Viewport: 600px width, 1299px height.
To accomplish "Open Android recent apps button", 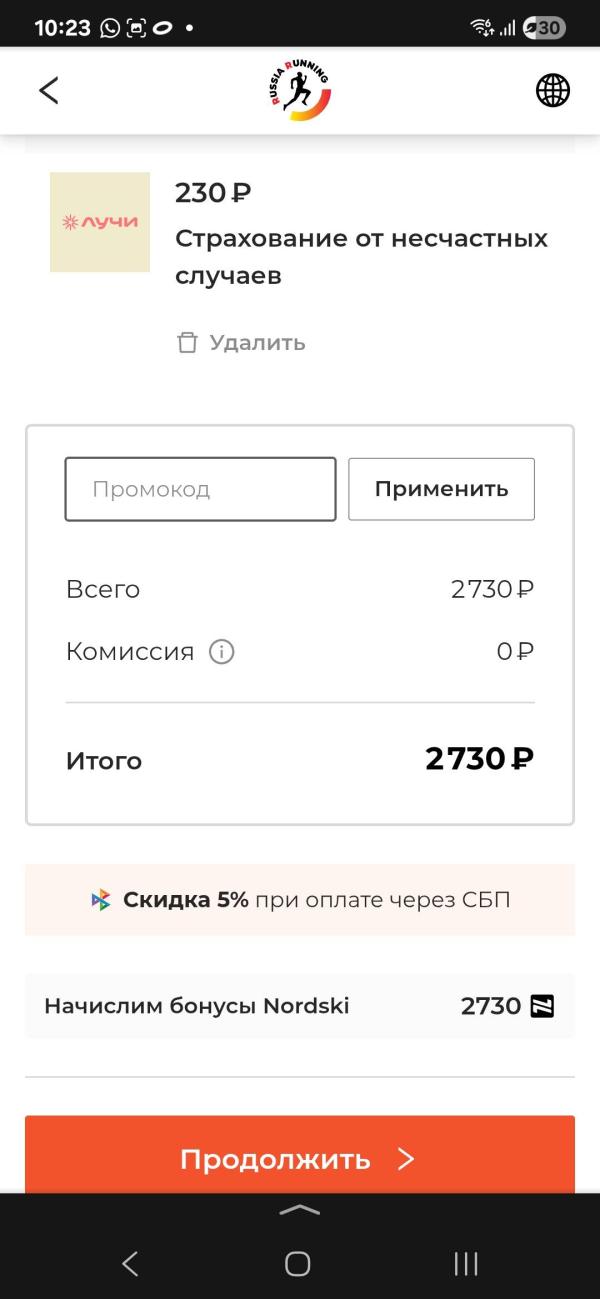I will 466,1264.
